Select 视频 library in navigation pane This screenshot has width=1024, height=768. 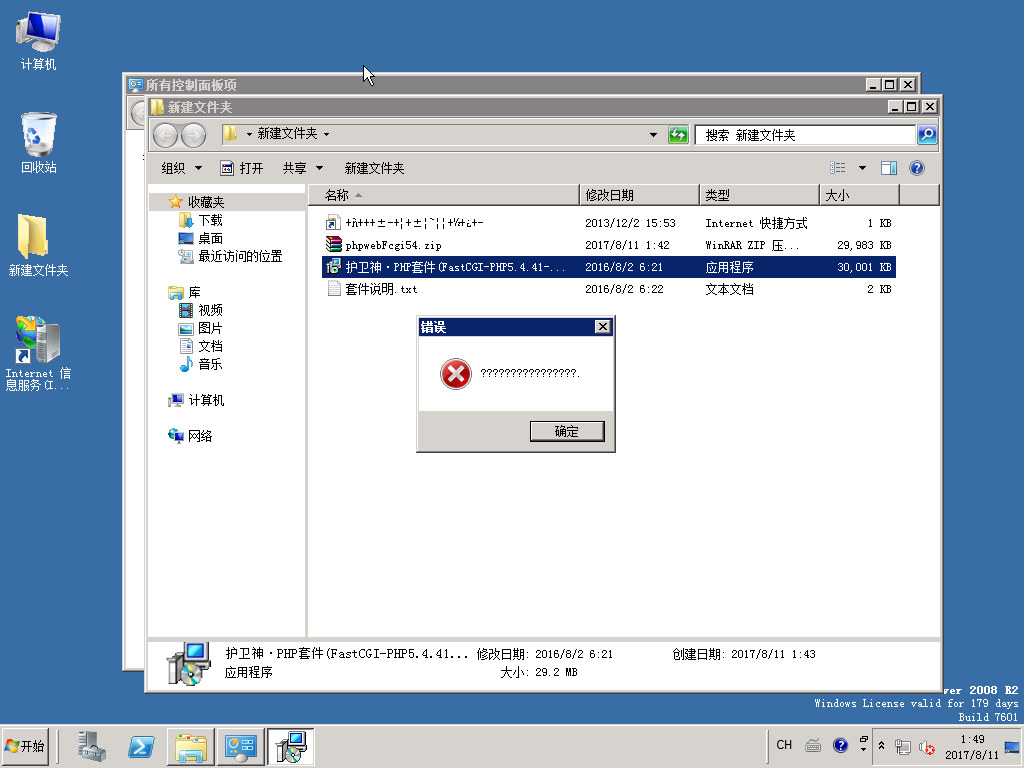(210, 310)
